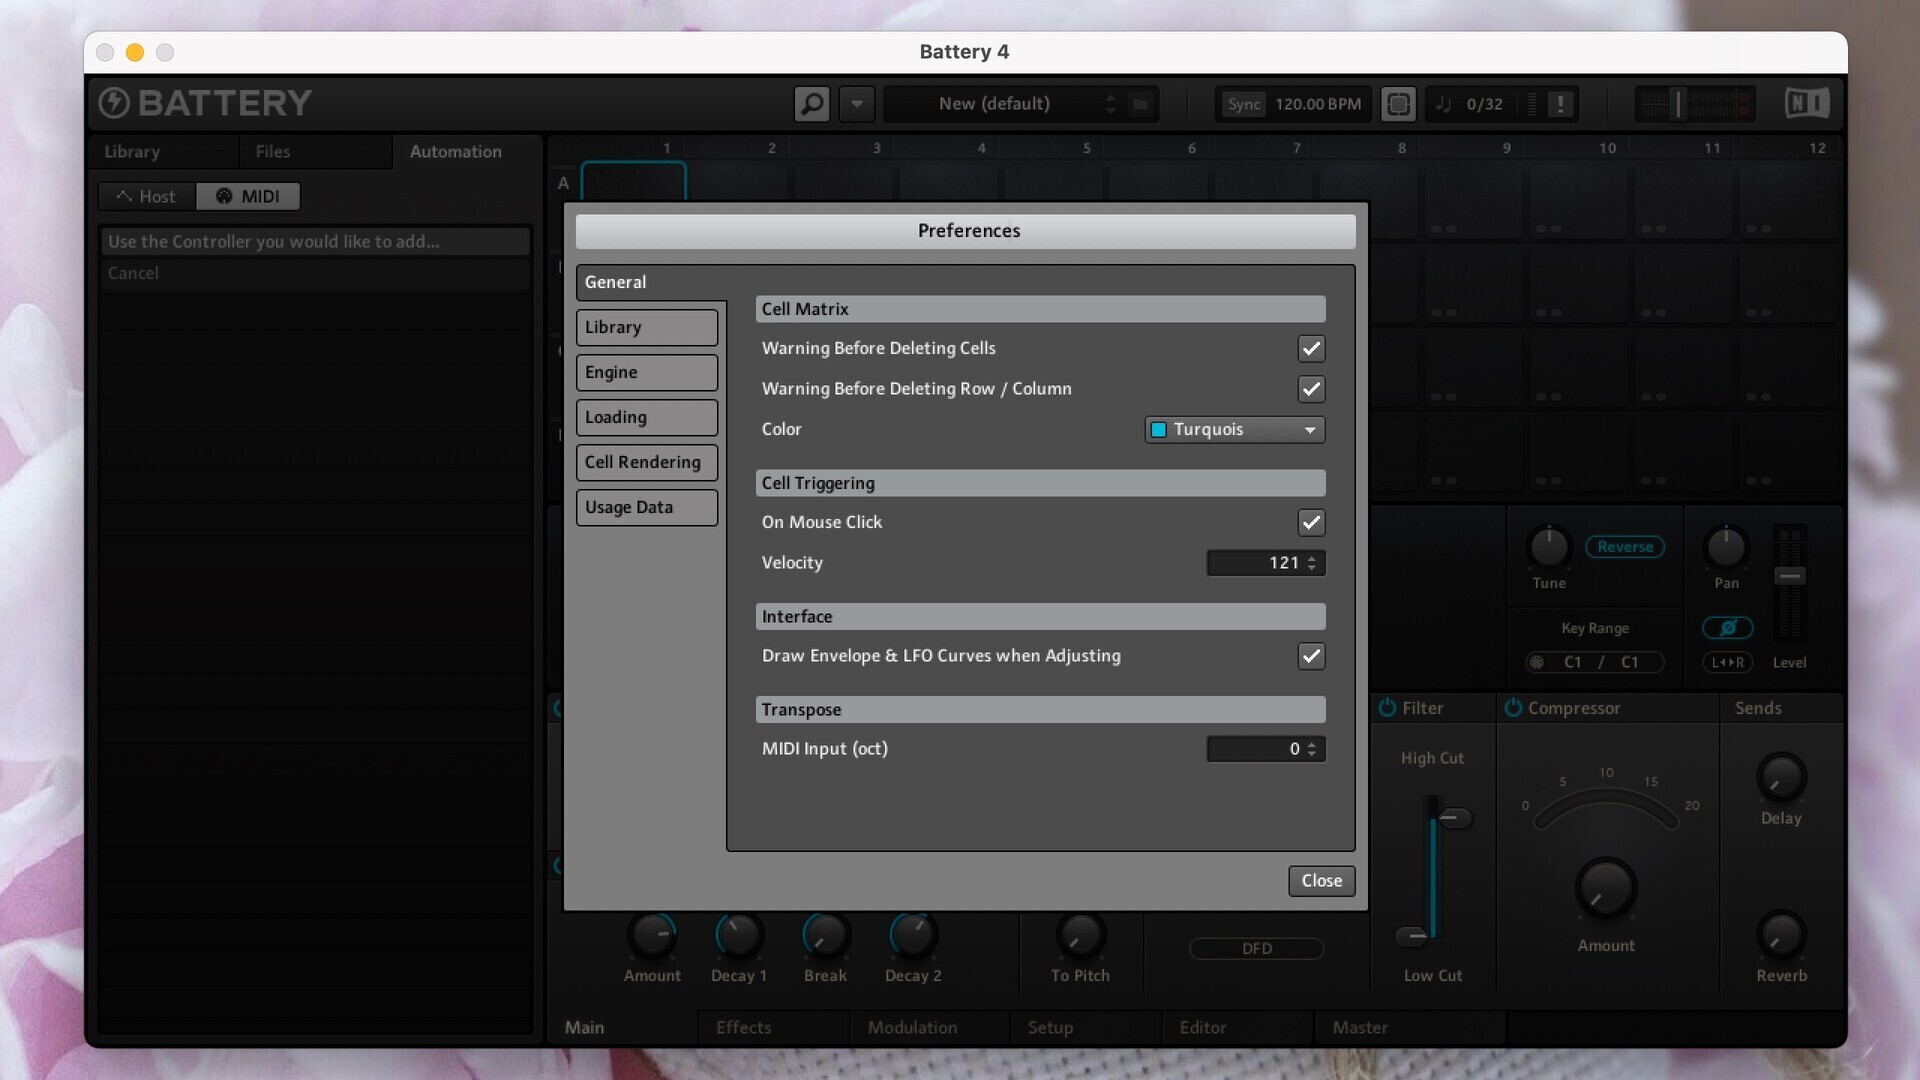Click the 120.00 BPM tempo field
The height and width of the screenshot is (1080, 1920).
coord(1318,104)
